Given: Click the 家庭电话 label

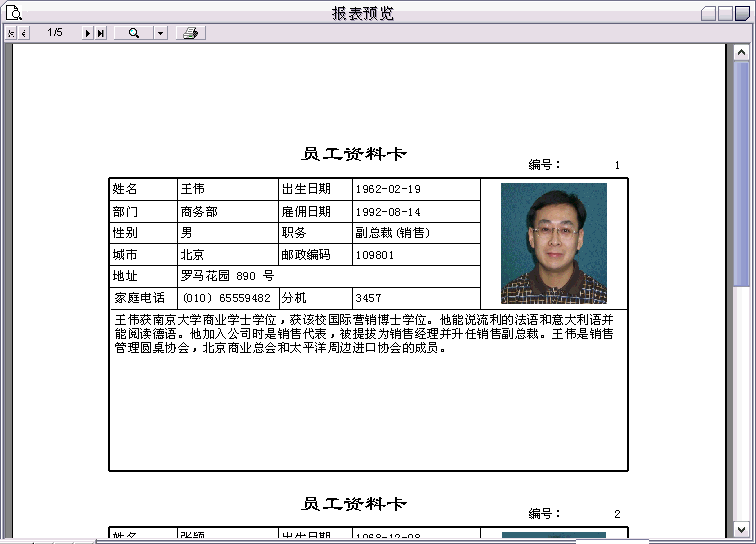Looking at the screenshot, I should coord(139,298).
